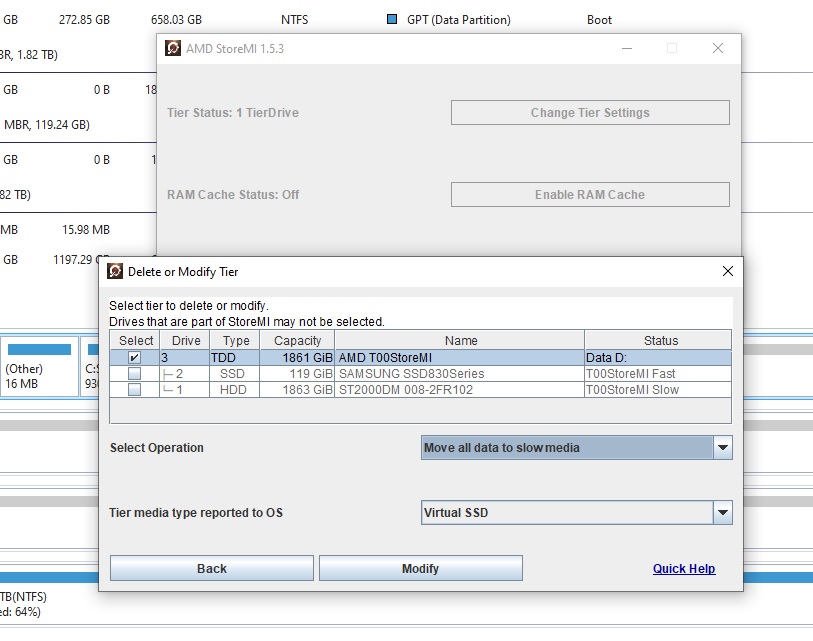Click the 'HDD' type cell

pyautogui.click(x=234, y=389)
